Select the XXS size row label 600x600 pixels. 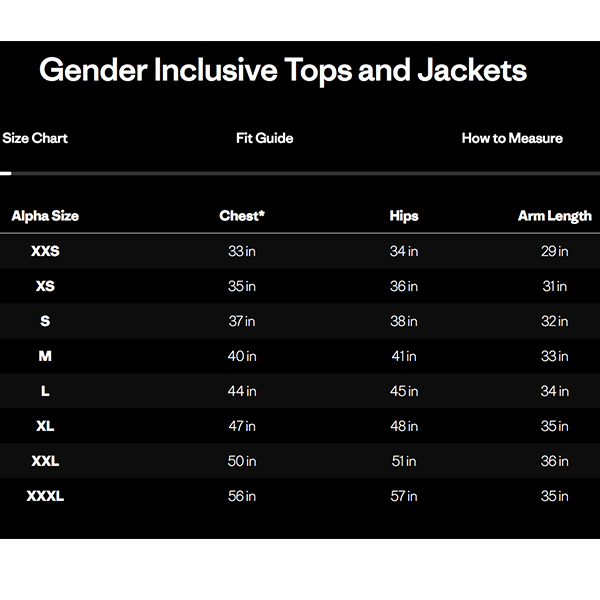point(45,251)
